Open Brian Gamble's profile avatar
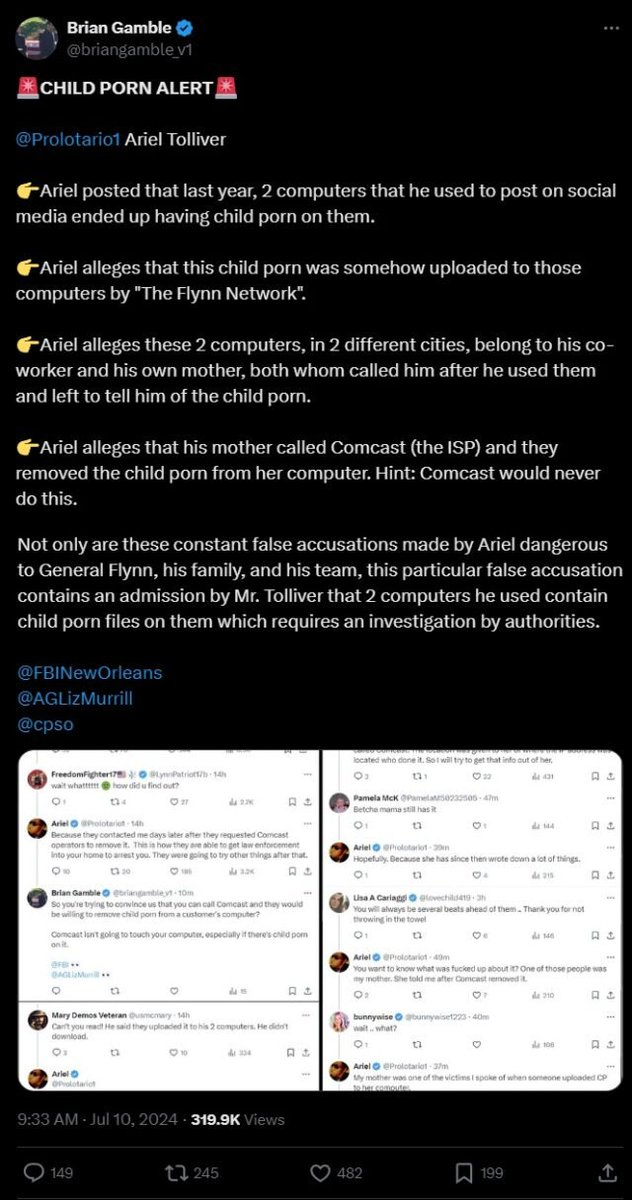 click(35, 39)
